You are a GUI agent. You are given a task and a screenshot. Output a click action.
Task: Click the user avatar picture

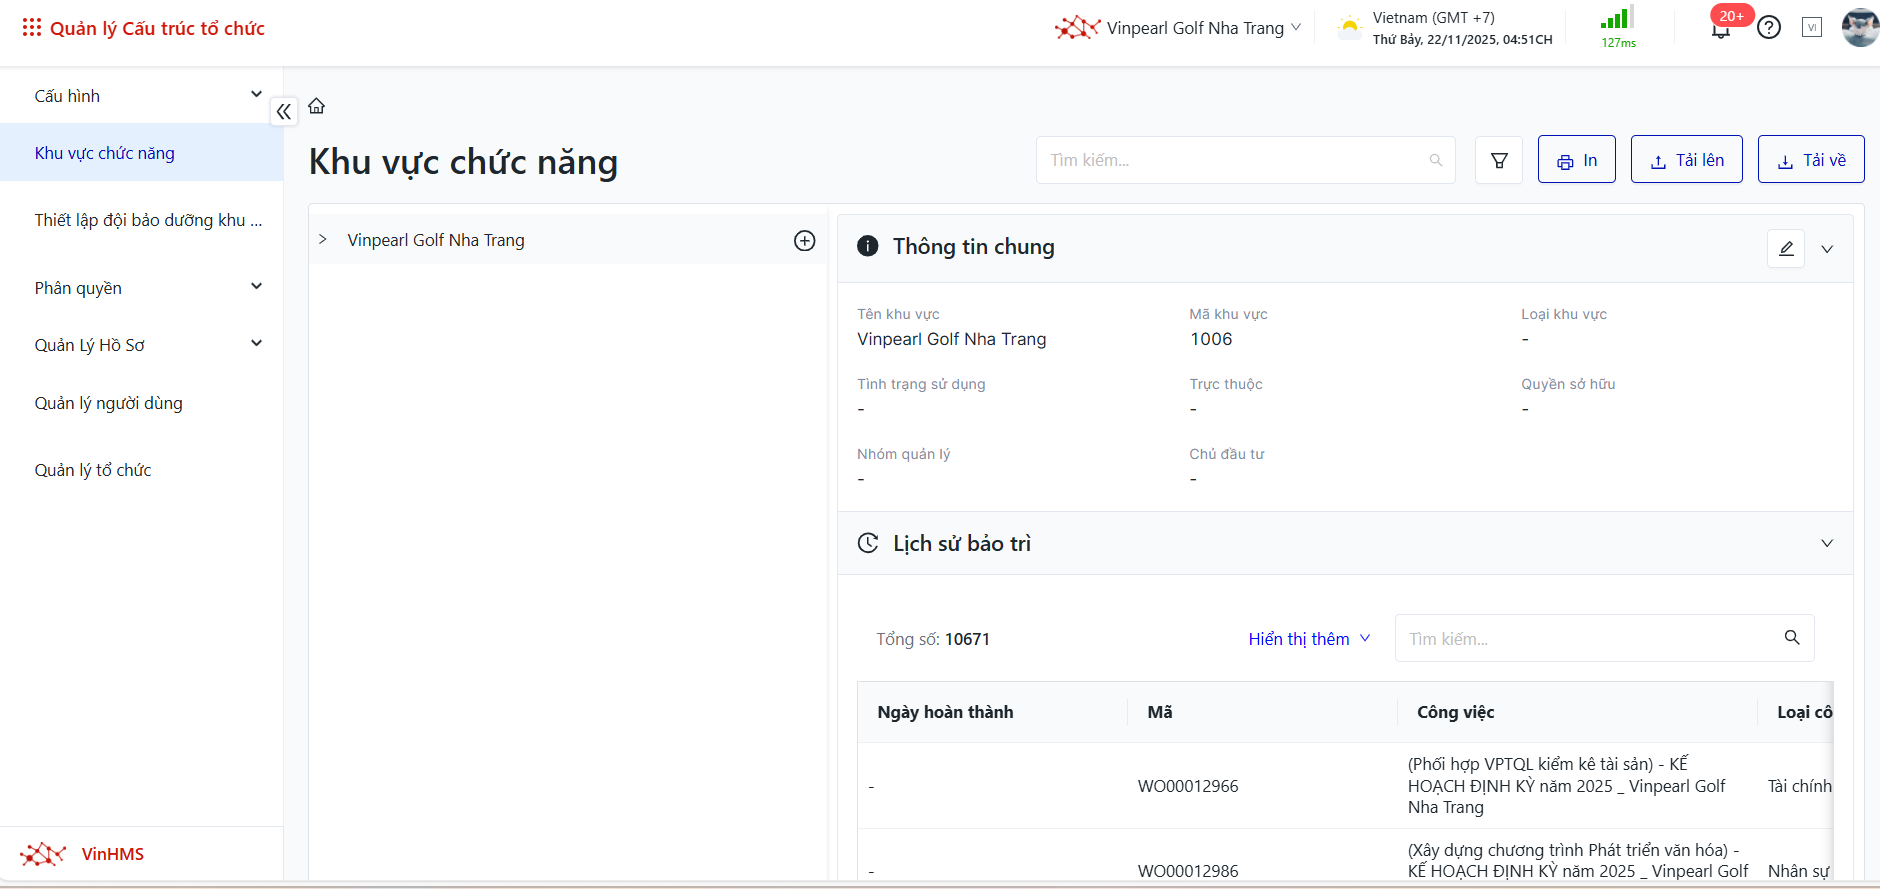(x=1859, y=28)
